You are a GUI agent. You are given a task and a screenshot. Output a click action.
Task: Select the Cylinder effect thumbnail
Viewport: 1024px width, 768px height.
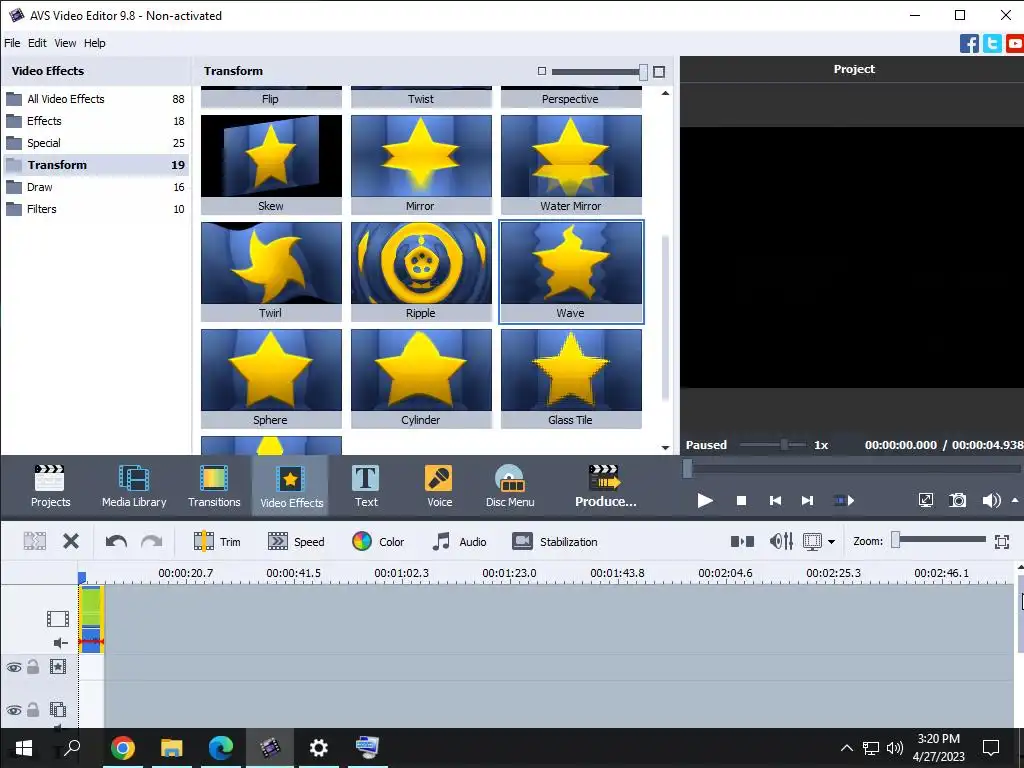click(x=421, y=378)
